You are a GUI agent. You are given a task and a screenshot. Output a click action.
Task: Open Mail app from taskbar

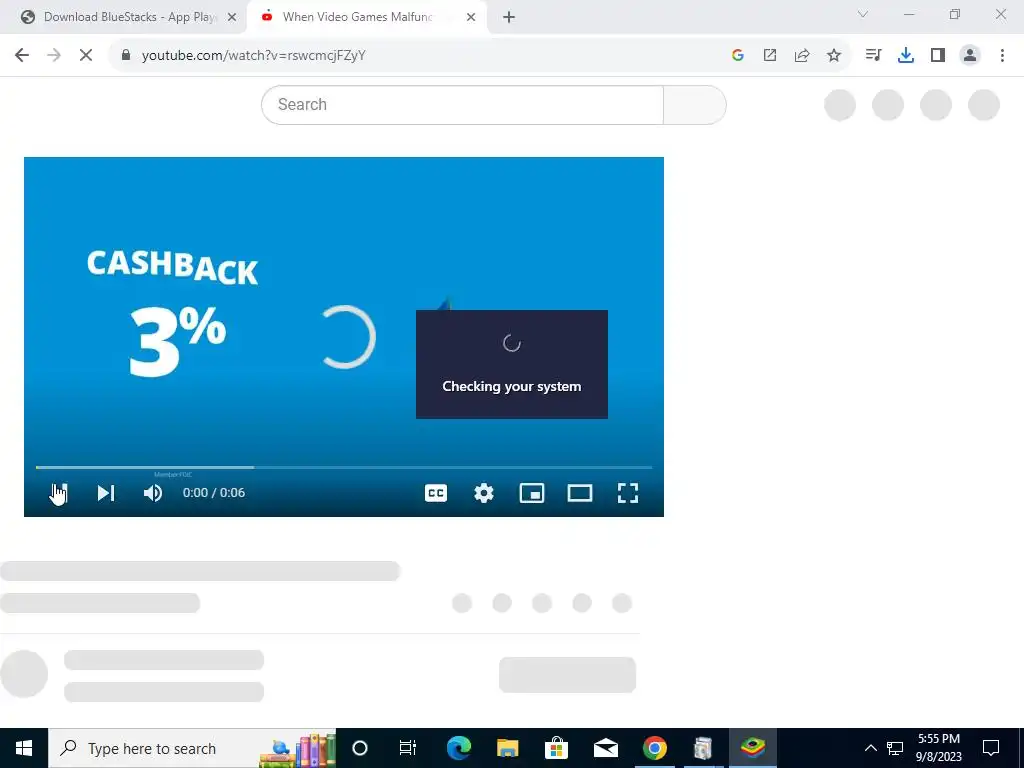(x=605, y=748)
